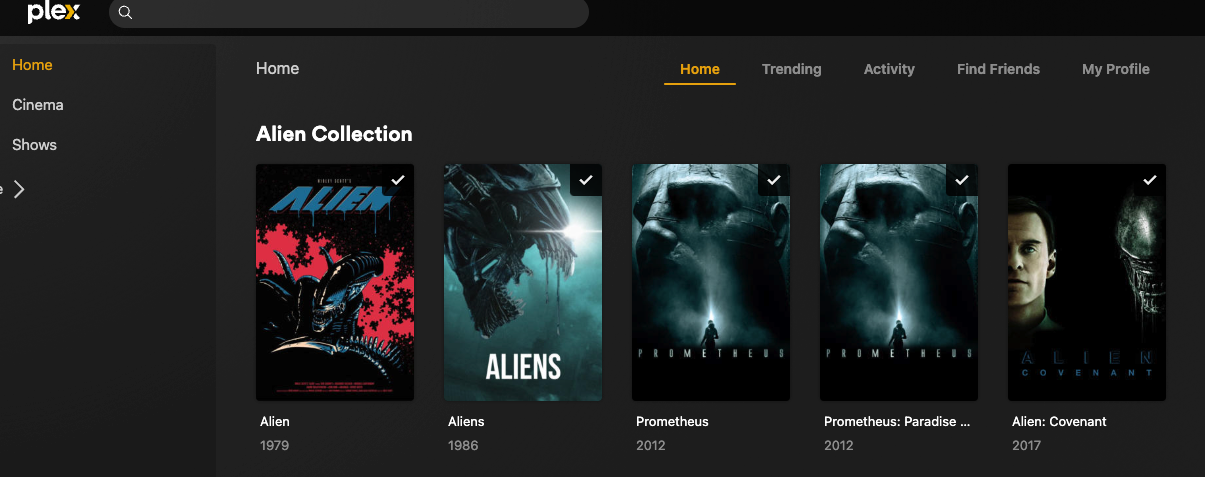This screenshot has height=477, width=1205.
Task: Open the Alien: Covenant poster
Action: pyautogui.click(x=1087, y=282)
